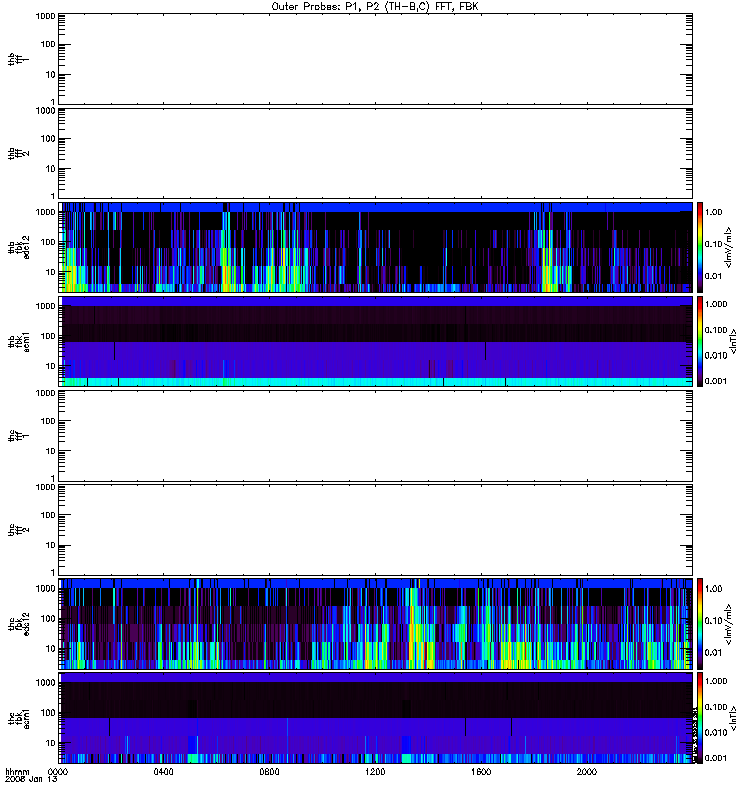The image size is (750, 800).
Task: Click the 'thb fff 1' y-axis label
Action: pyautogui.click(x=19, y=59)
